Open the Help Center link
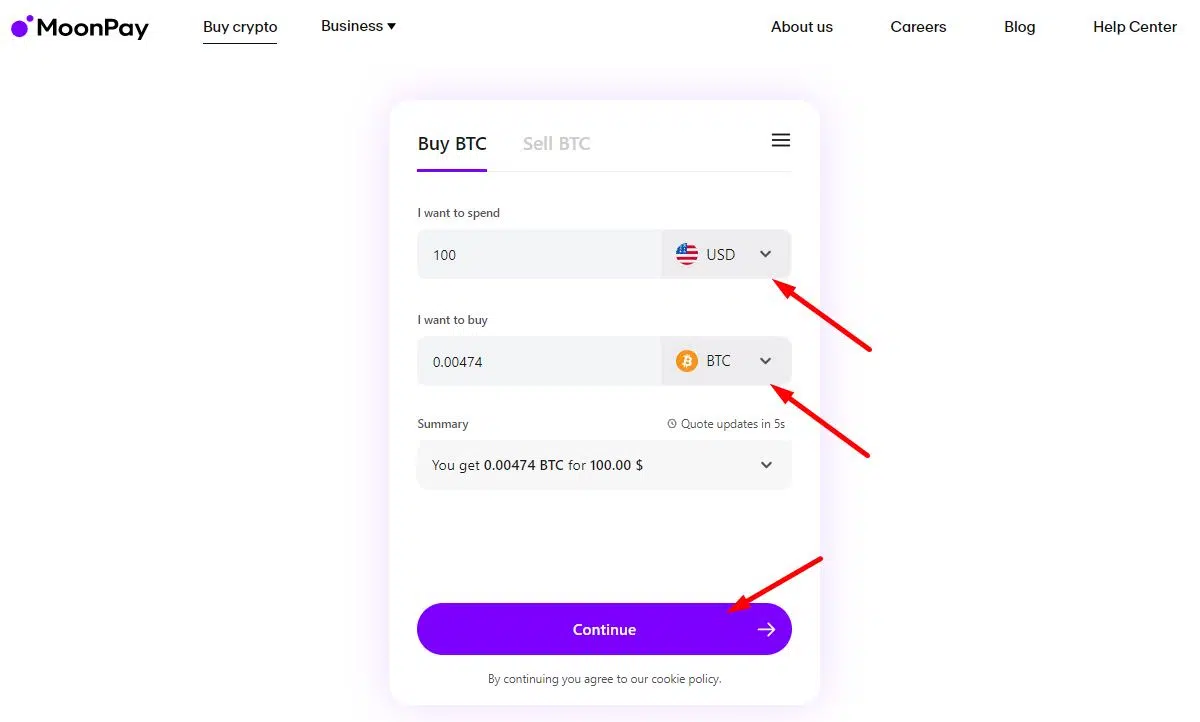Screen dimensions: 1200x722 click(x=1134, y=27)
